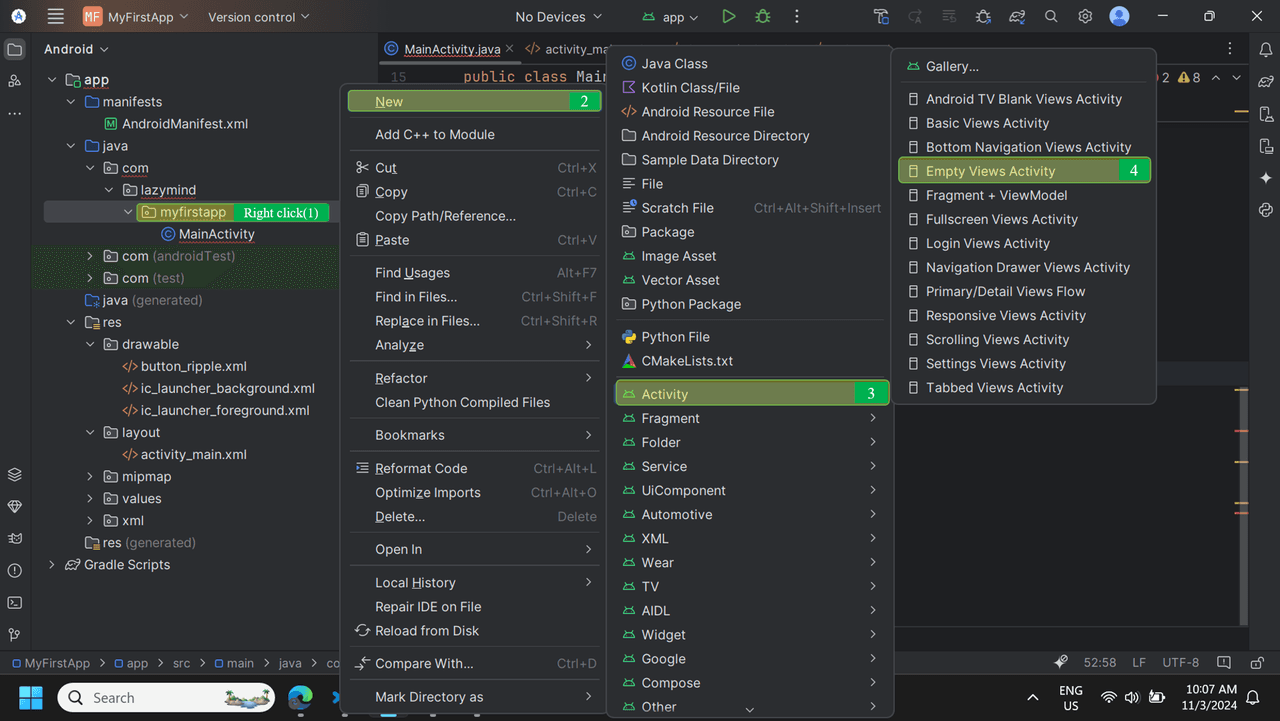Choose Activity from the New submenu
This screenshot has width=1280, height=721.
point(752,393)
